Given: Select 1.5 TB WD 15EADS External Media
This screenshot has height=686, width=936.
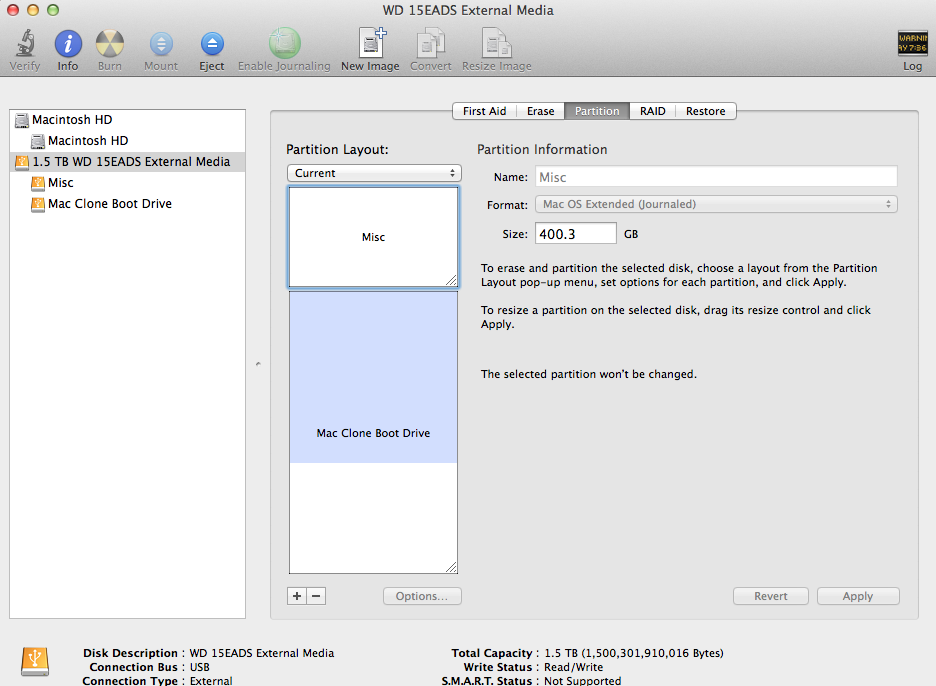Looking at the screenshot, I should 128,162.
